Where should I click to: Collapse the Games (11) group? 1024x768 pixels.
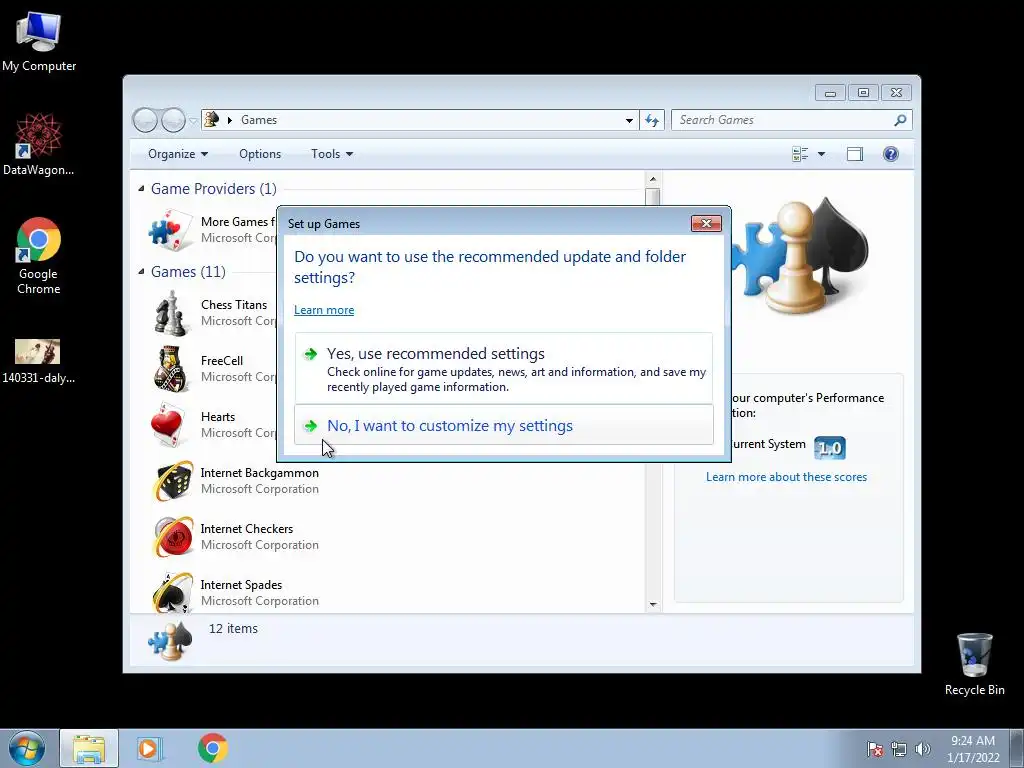141,272
